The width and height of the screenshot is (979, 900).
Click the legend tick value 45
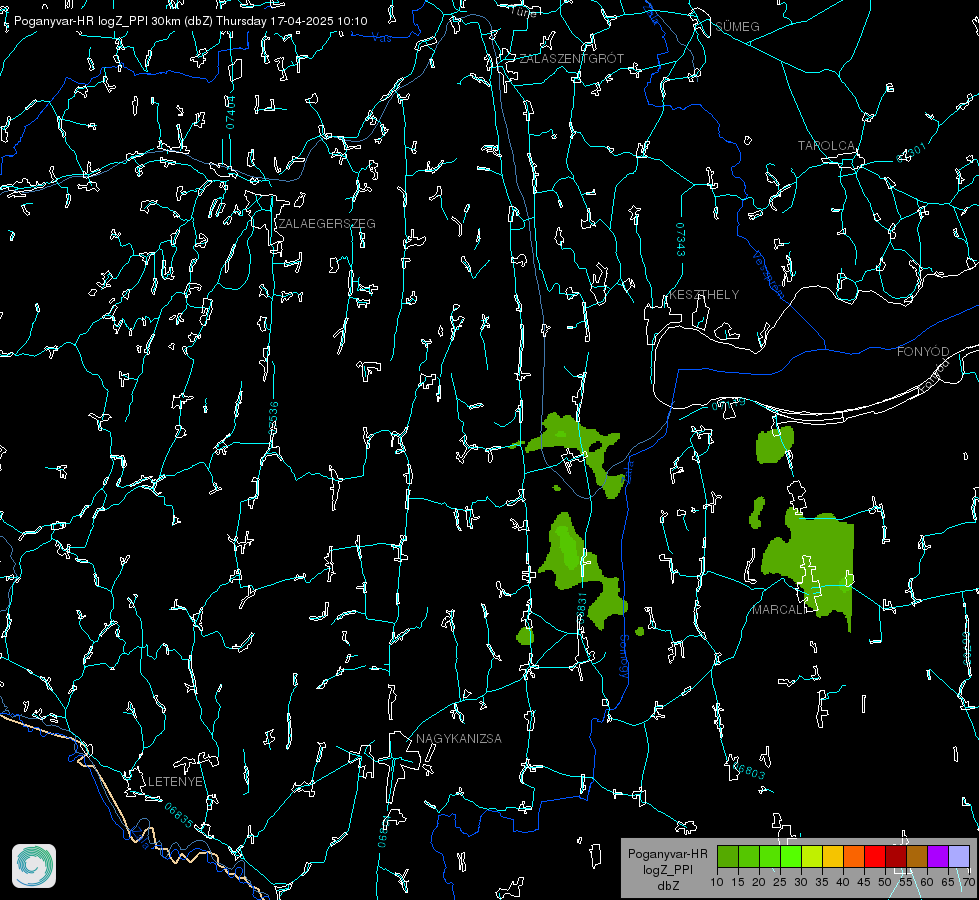tap(864, 882)
